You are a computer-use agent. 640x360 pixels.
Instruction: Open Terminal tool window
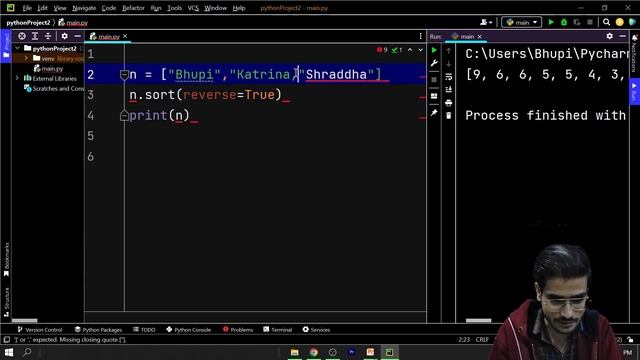278,329
